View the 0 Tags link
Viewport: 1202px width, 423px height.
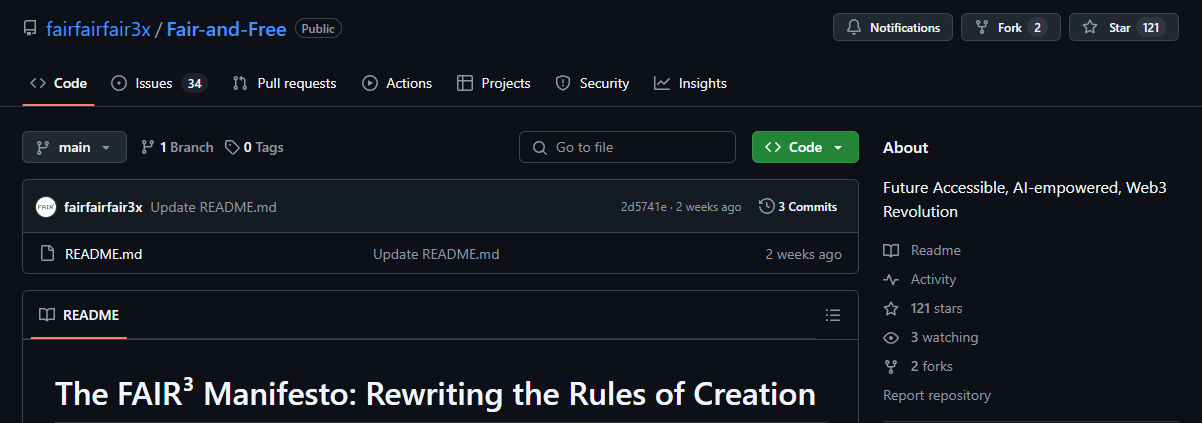[255, 147]
